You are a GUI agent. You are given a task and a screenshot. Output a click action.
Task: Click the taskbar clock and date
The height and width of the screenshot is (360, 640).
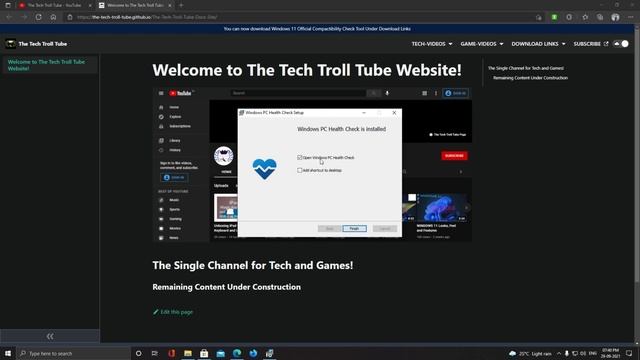pyautogui.click(x=611, y=353)
